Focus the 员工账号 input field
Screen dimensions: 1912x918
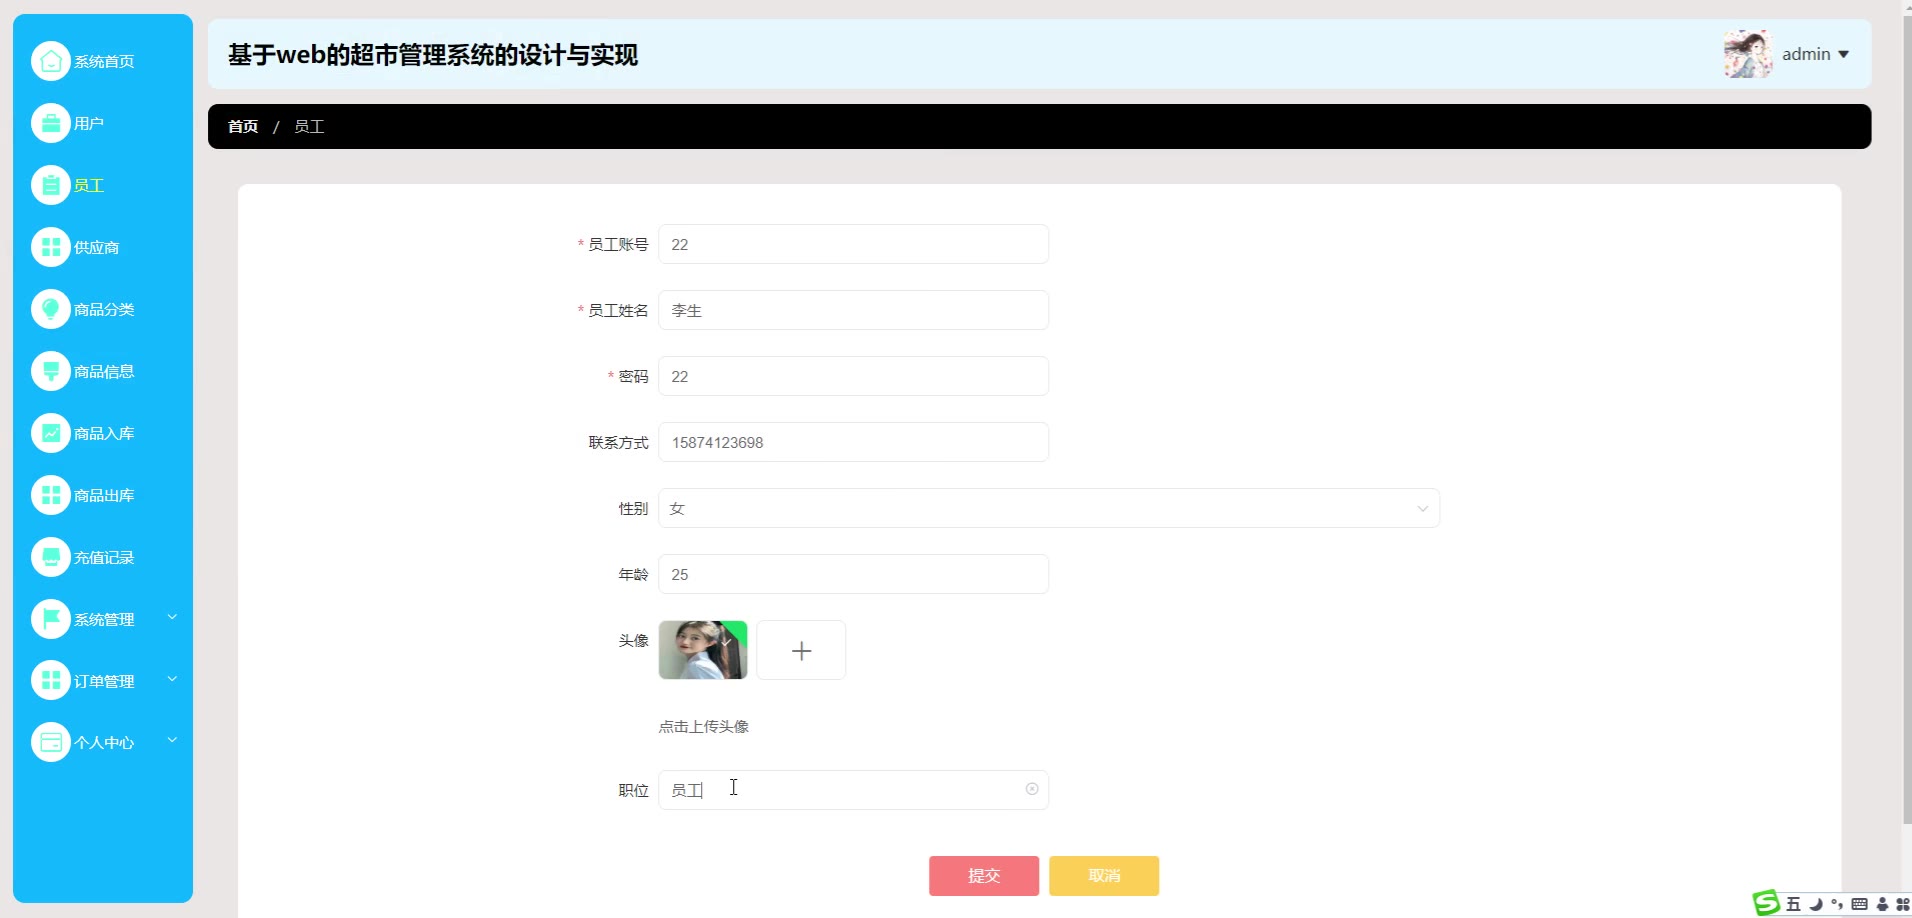pyautogui.click(x=853, y=244)
